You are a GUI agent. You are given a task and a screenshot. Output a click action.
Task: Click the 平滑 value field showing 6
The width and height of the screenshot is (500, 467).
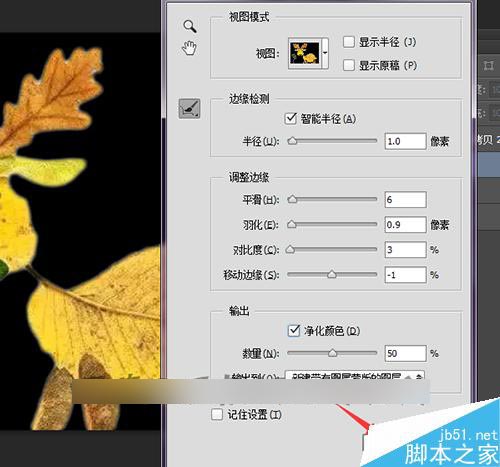[405, 200]
